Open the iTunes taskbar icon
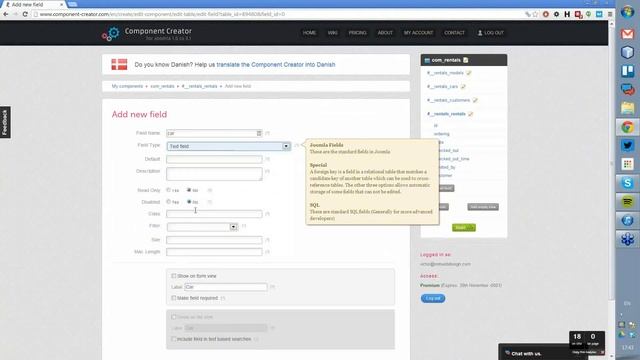This screenshot has height=360, width=640. pos(627,220)
